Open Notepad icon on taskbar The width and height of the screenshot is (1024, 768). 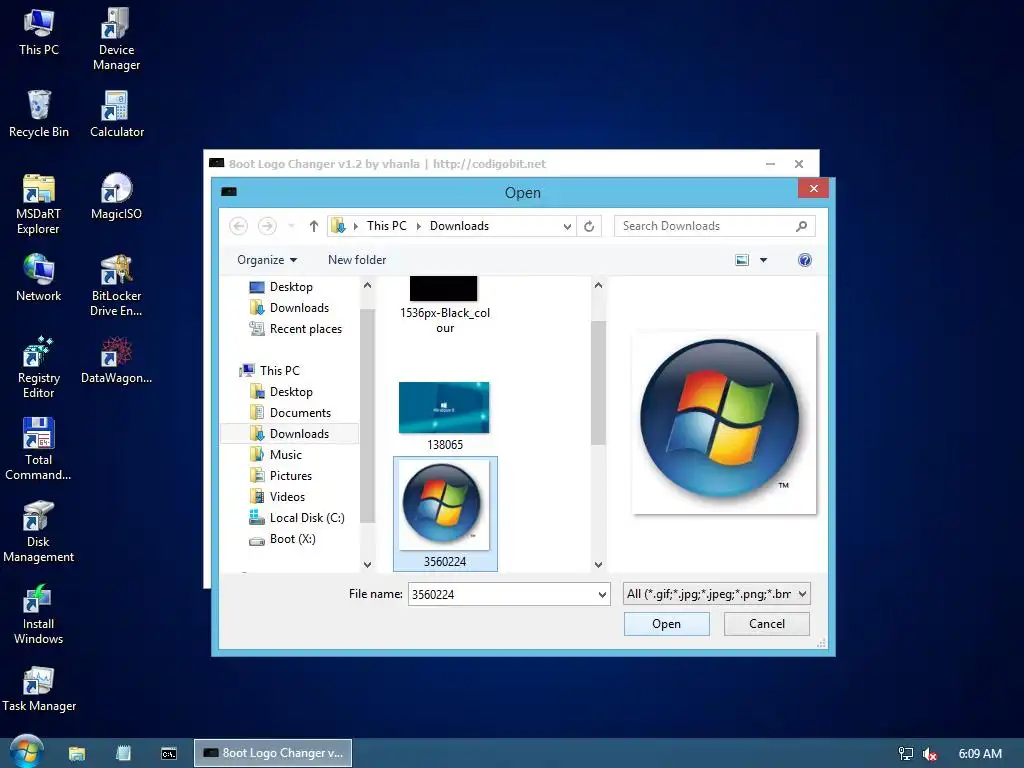click(x=123, y=753)
